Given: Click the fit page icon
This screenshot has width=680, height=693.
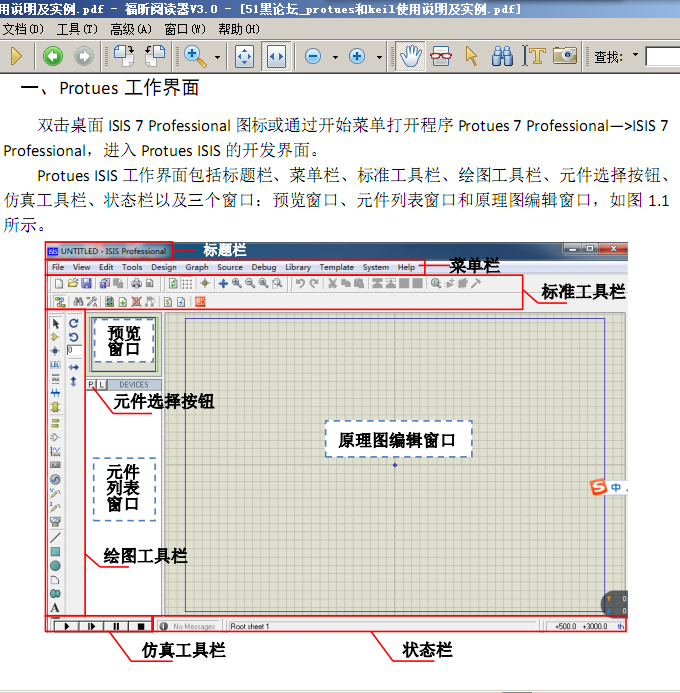Looking at the screenshot, I should tap(244, 56).
